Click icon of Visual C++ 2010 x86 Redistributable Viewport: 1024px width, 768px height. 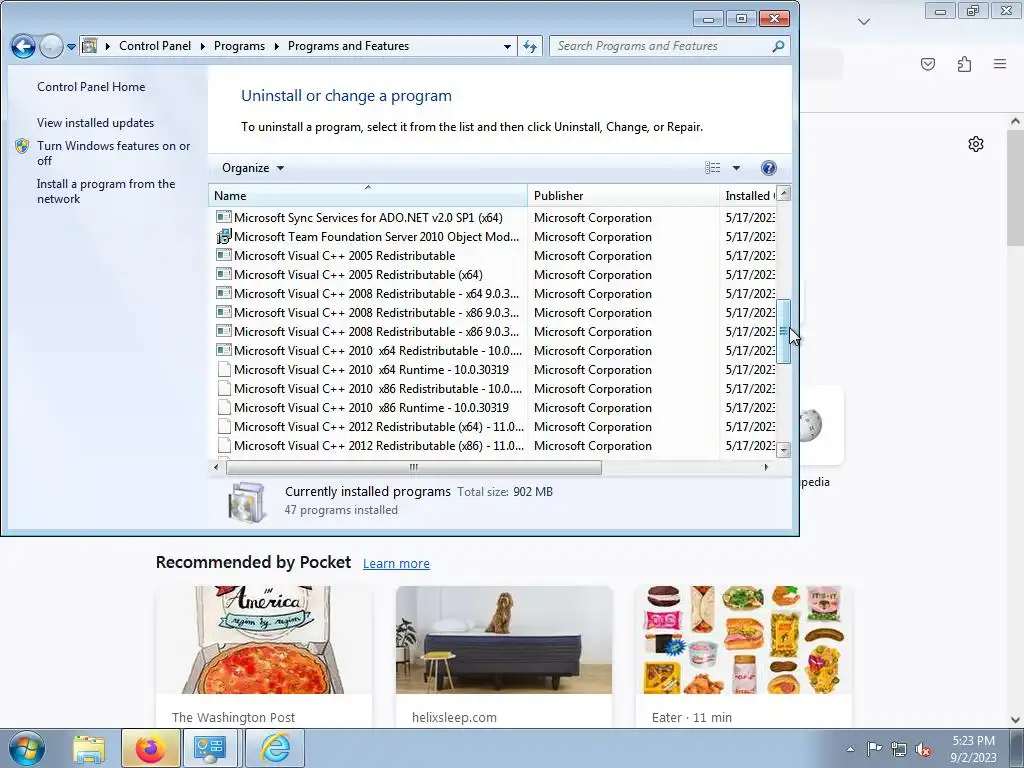click(x=223, y=388)
